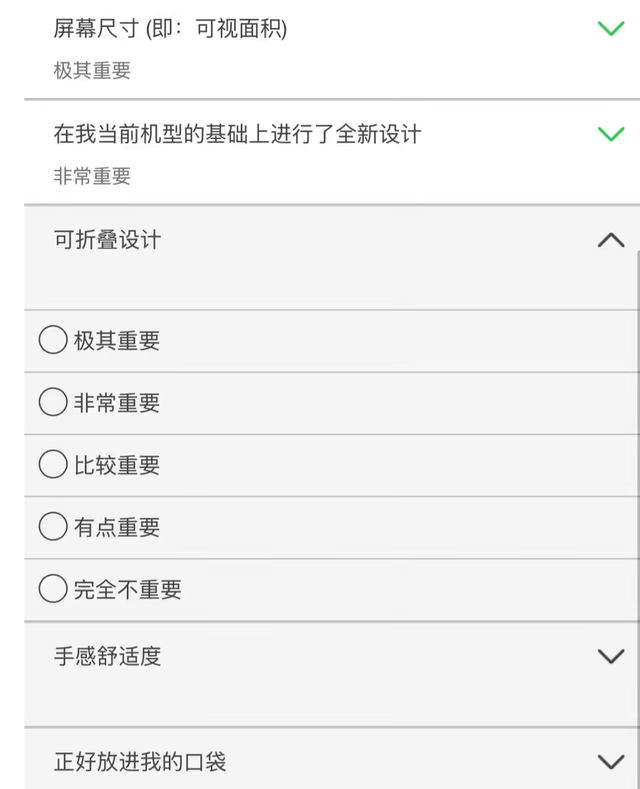This screenshot has width=640, height=789.
Task: Click the 屏幕尺寸 (即：可视面积) heading
Action: point(170,29)
